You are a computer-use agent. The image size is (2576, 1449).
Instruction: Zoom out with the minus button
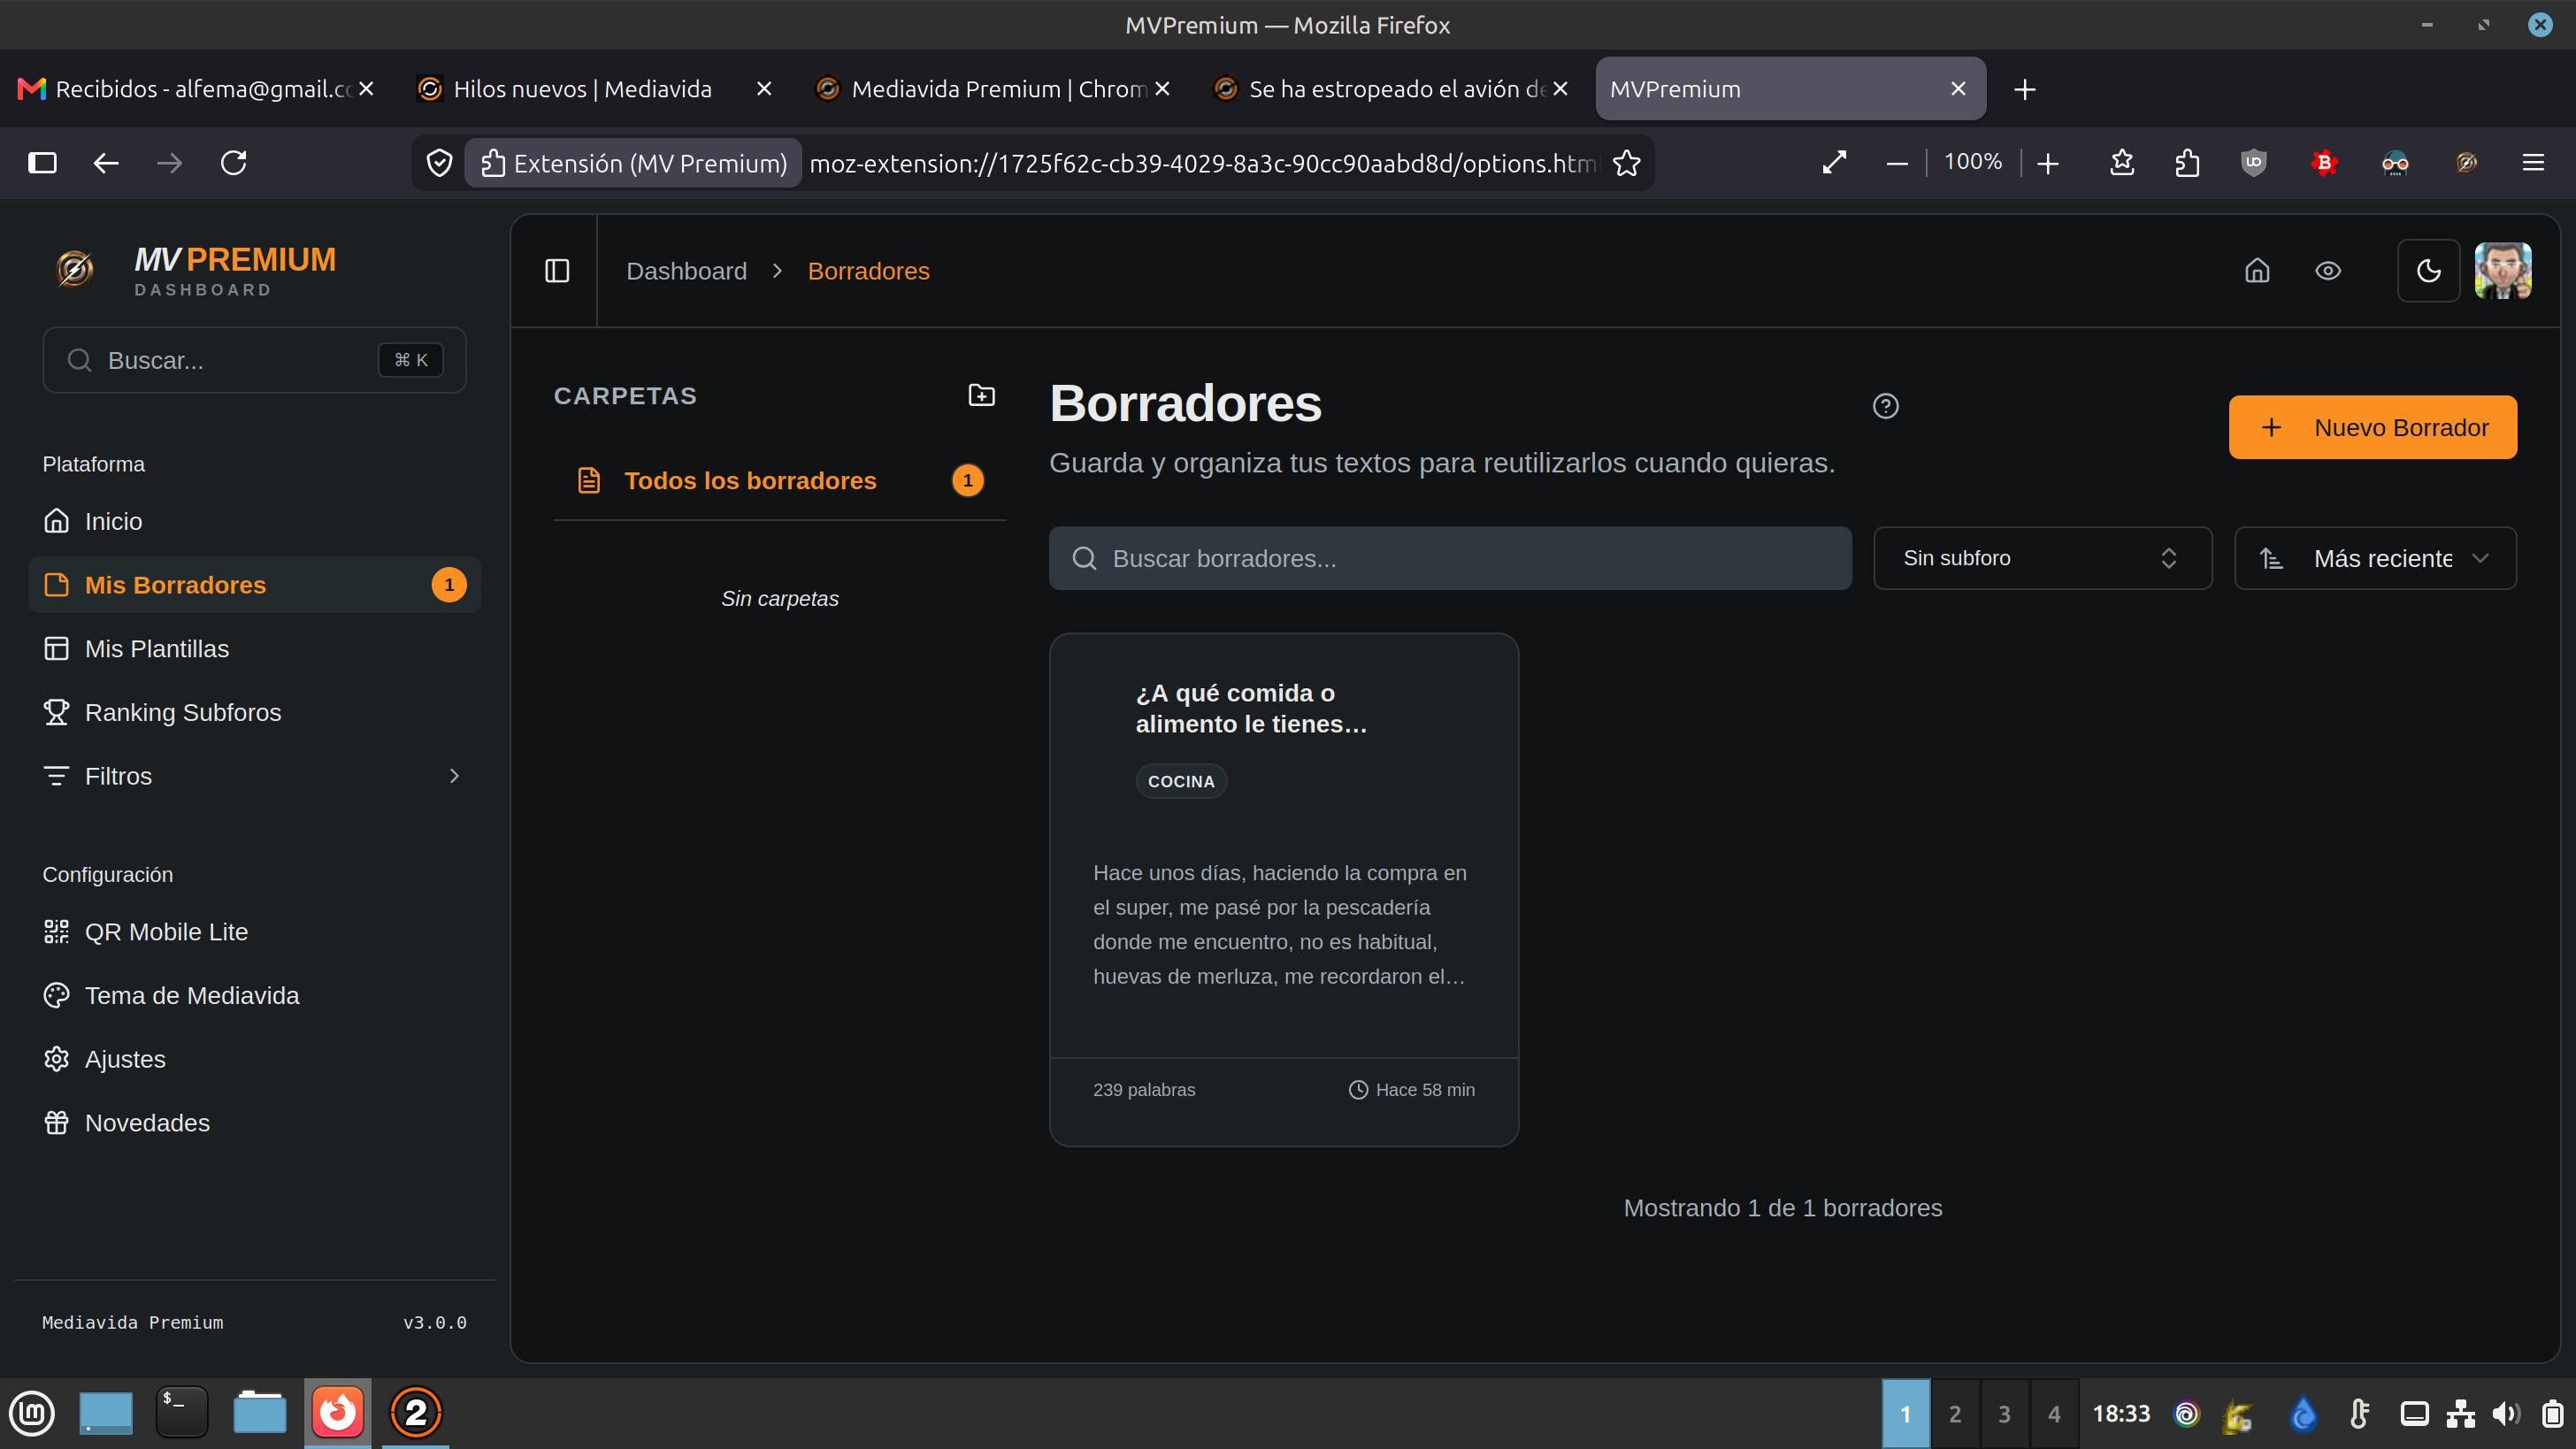point(1896,163)
